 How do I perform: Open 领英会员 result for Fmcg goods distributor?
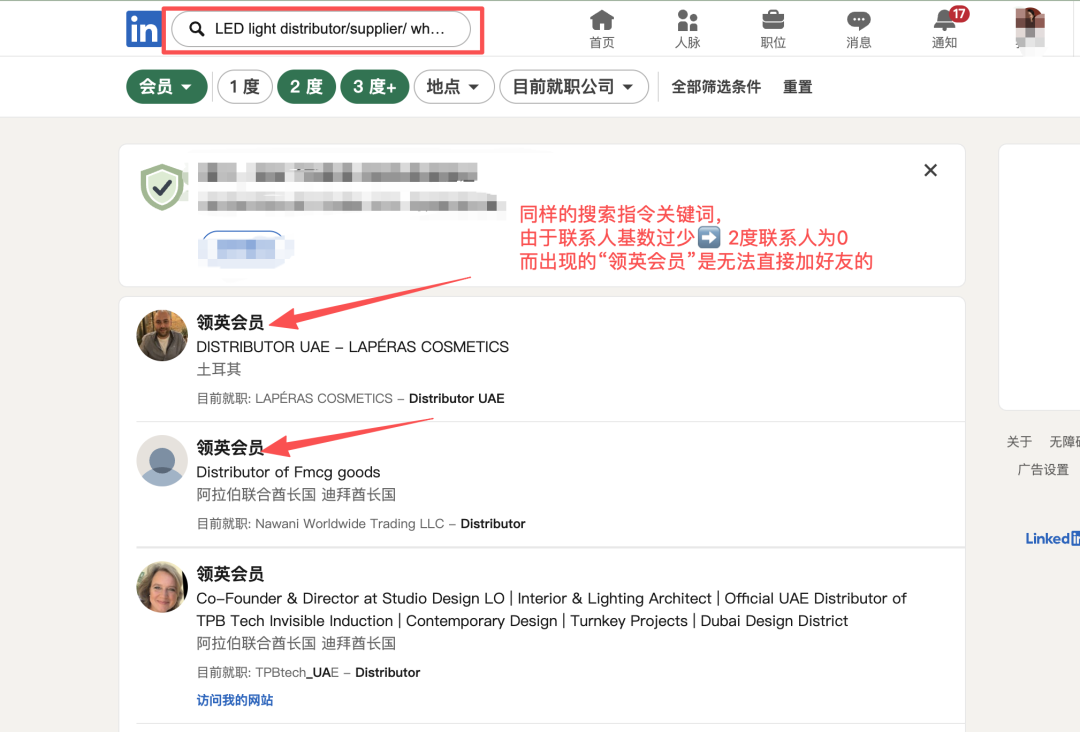tap(230, 448)
